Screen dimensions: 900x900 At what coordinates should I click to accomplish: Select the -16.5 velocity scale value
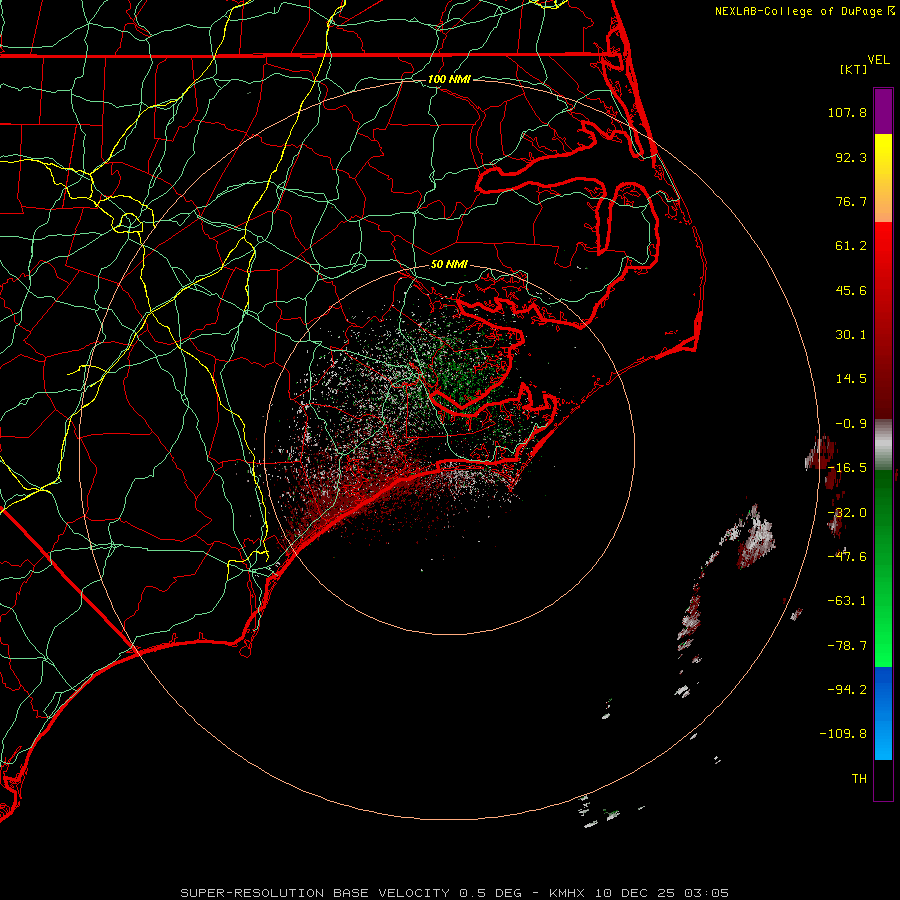coord(847,468)
